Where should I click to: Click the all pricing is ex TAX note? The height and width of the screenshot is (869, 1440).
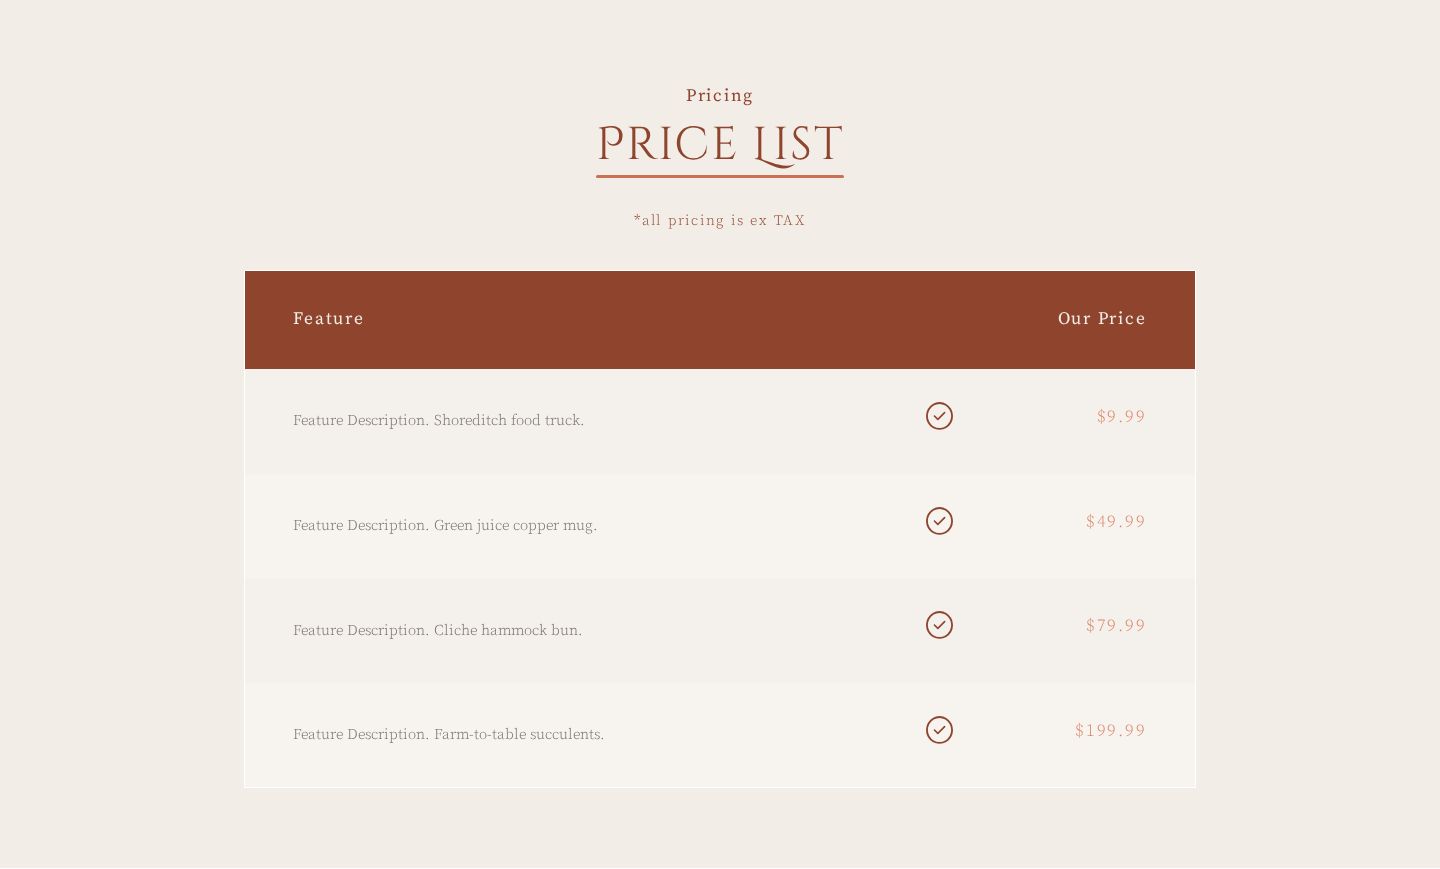(x=719, y=220)
